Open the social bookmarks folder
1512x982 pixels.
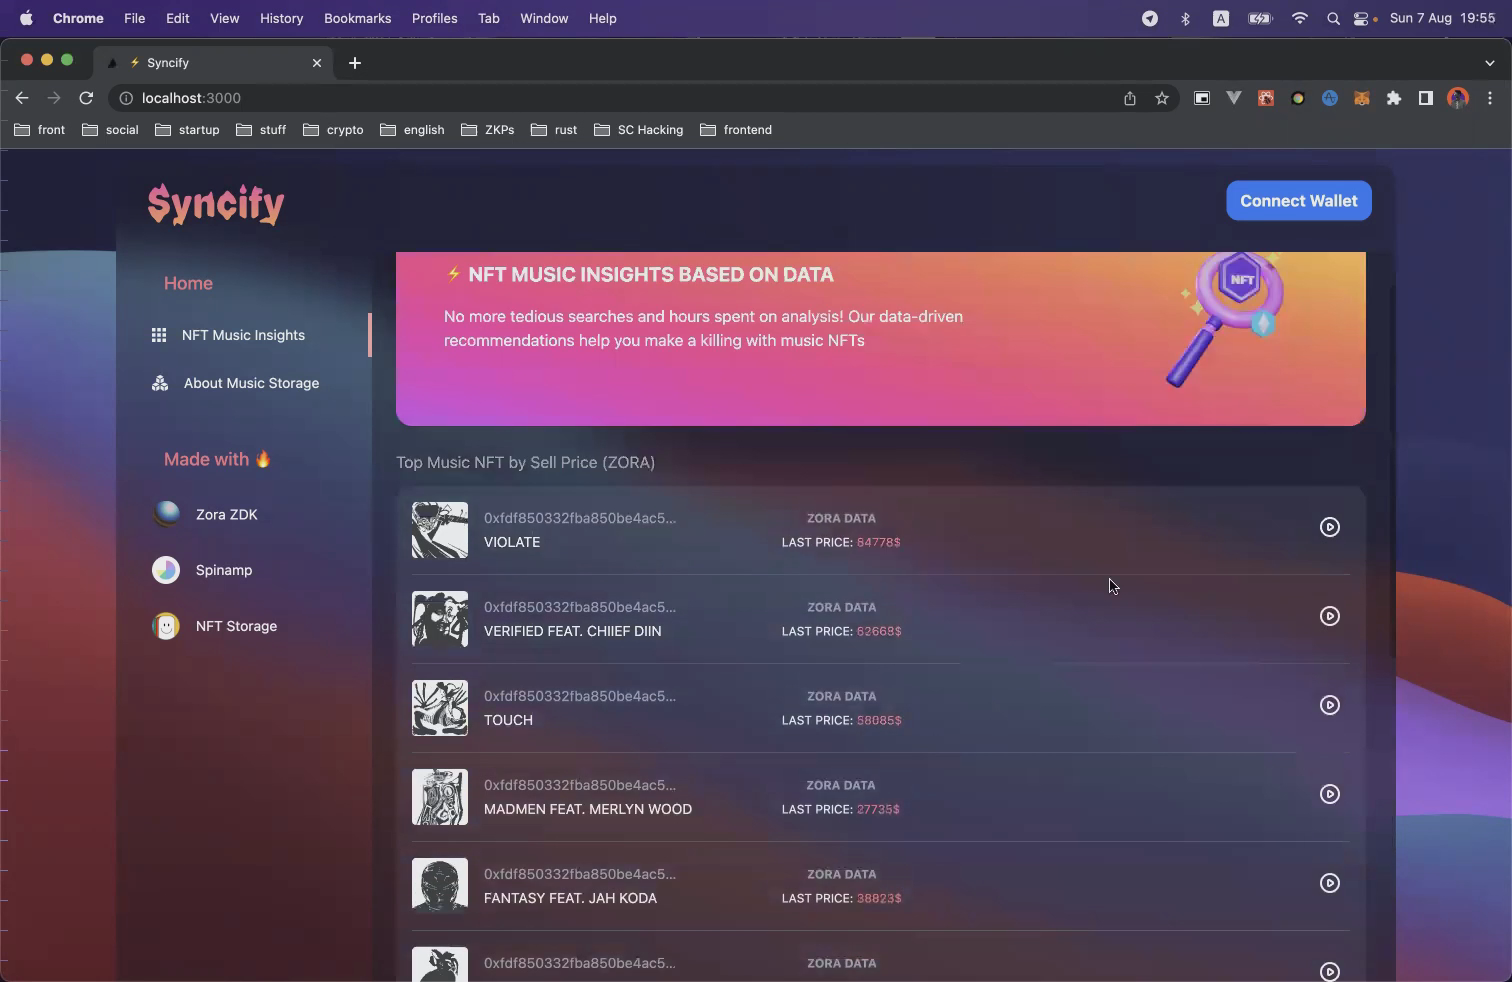(110, 130)
